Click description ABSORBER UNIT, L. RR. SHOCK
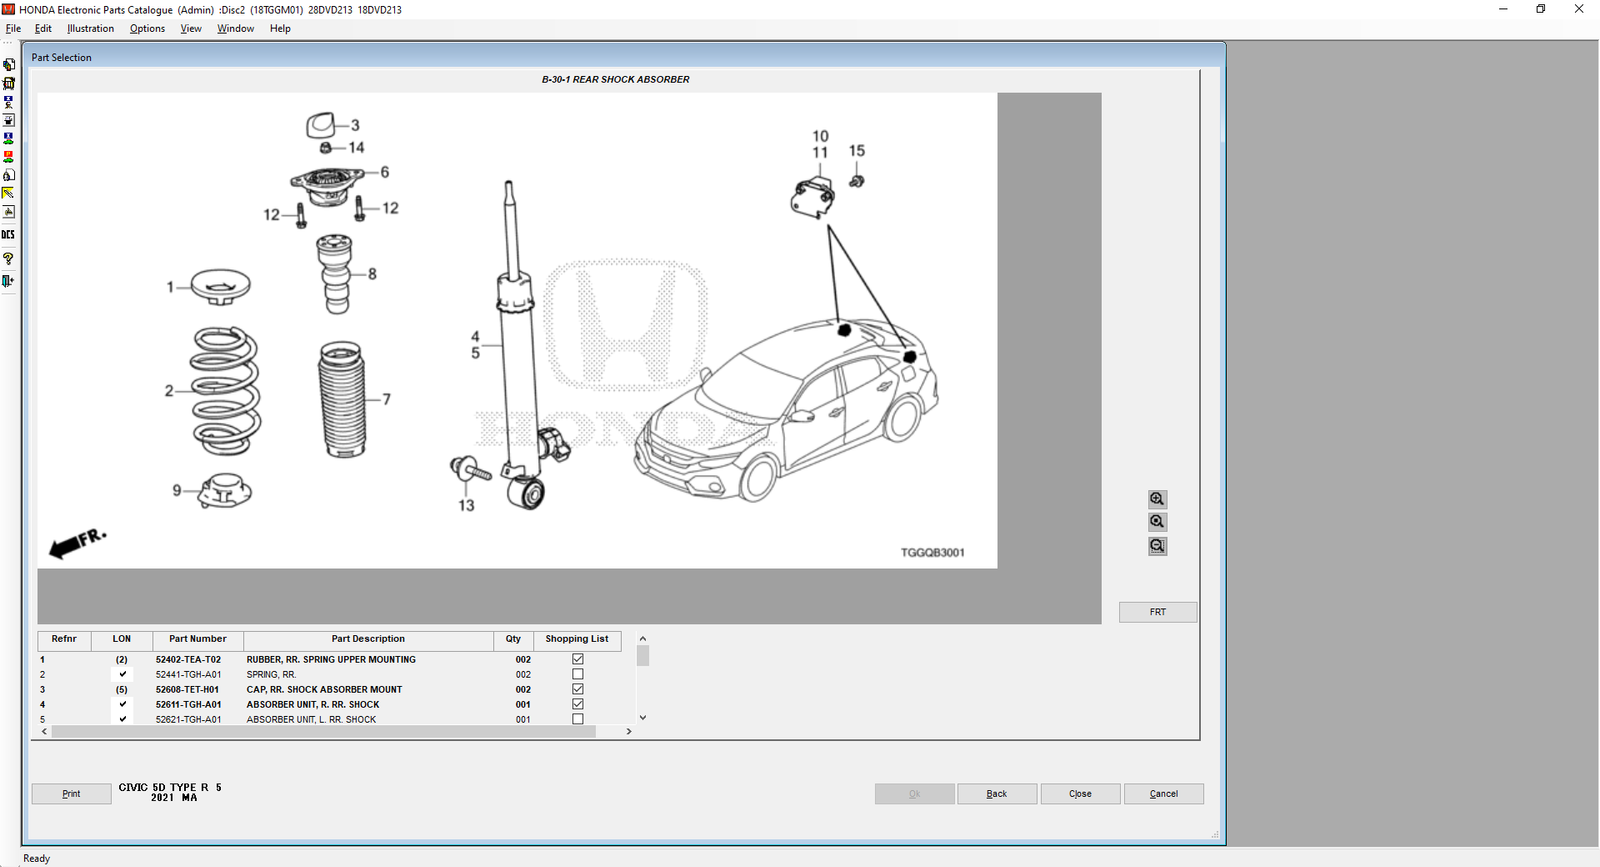 (x=311, y=720)
